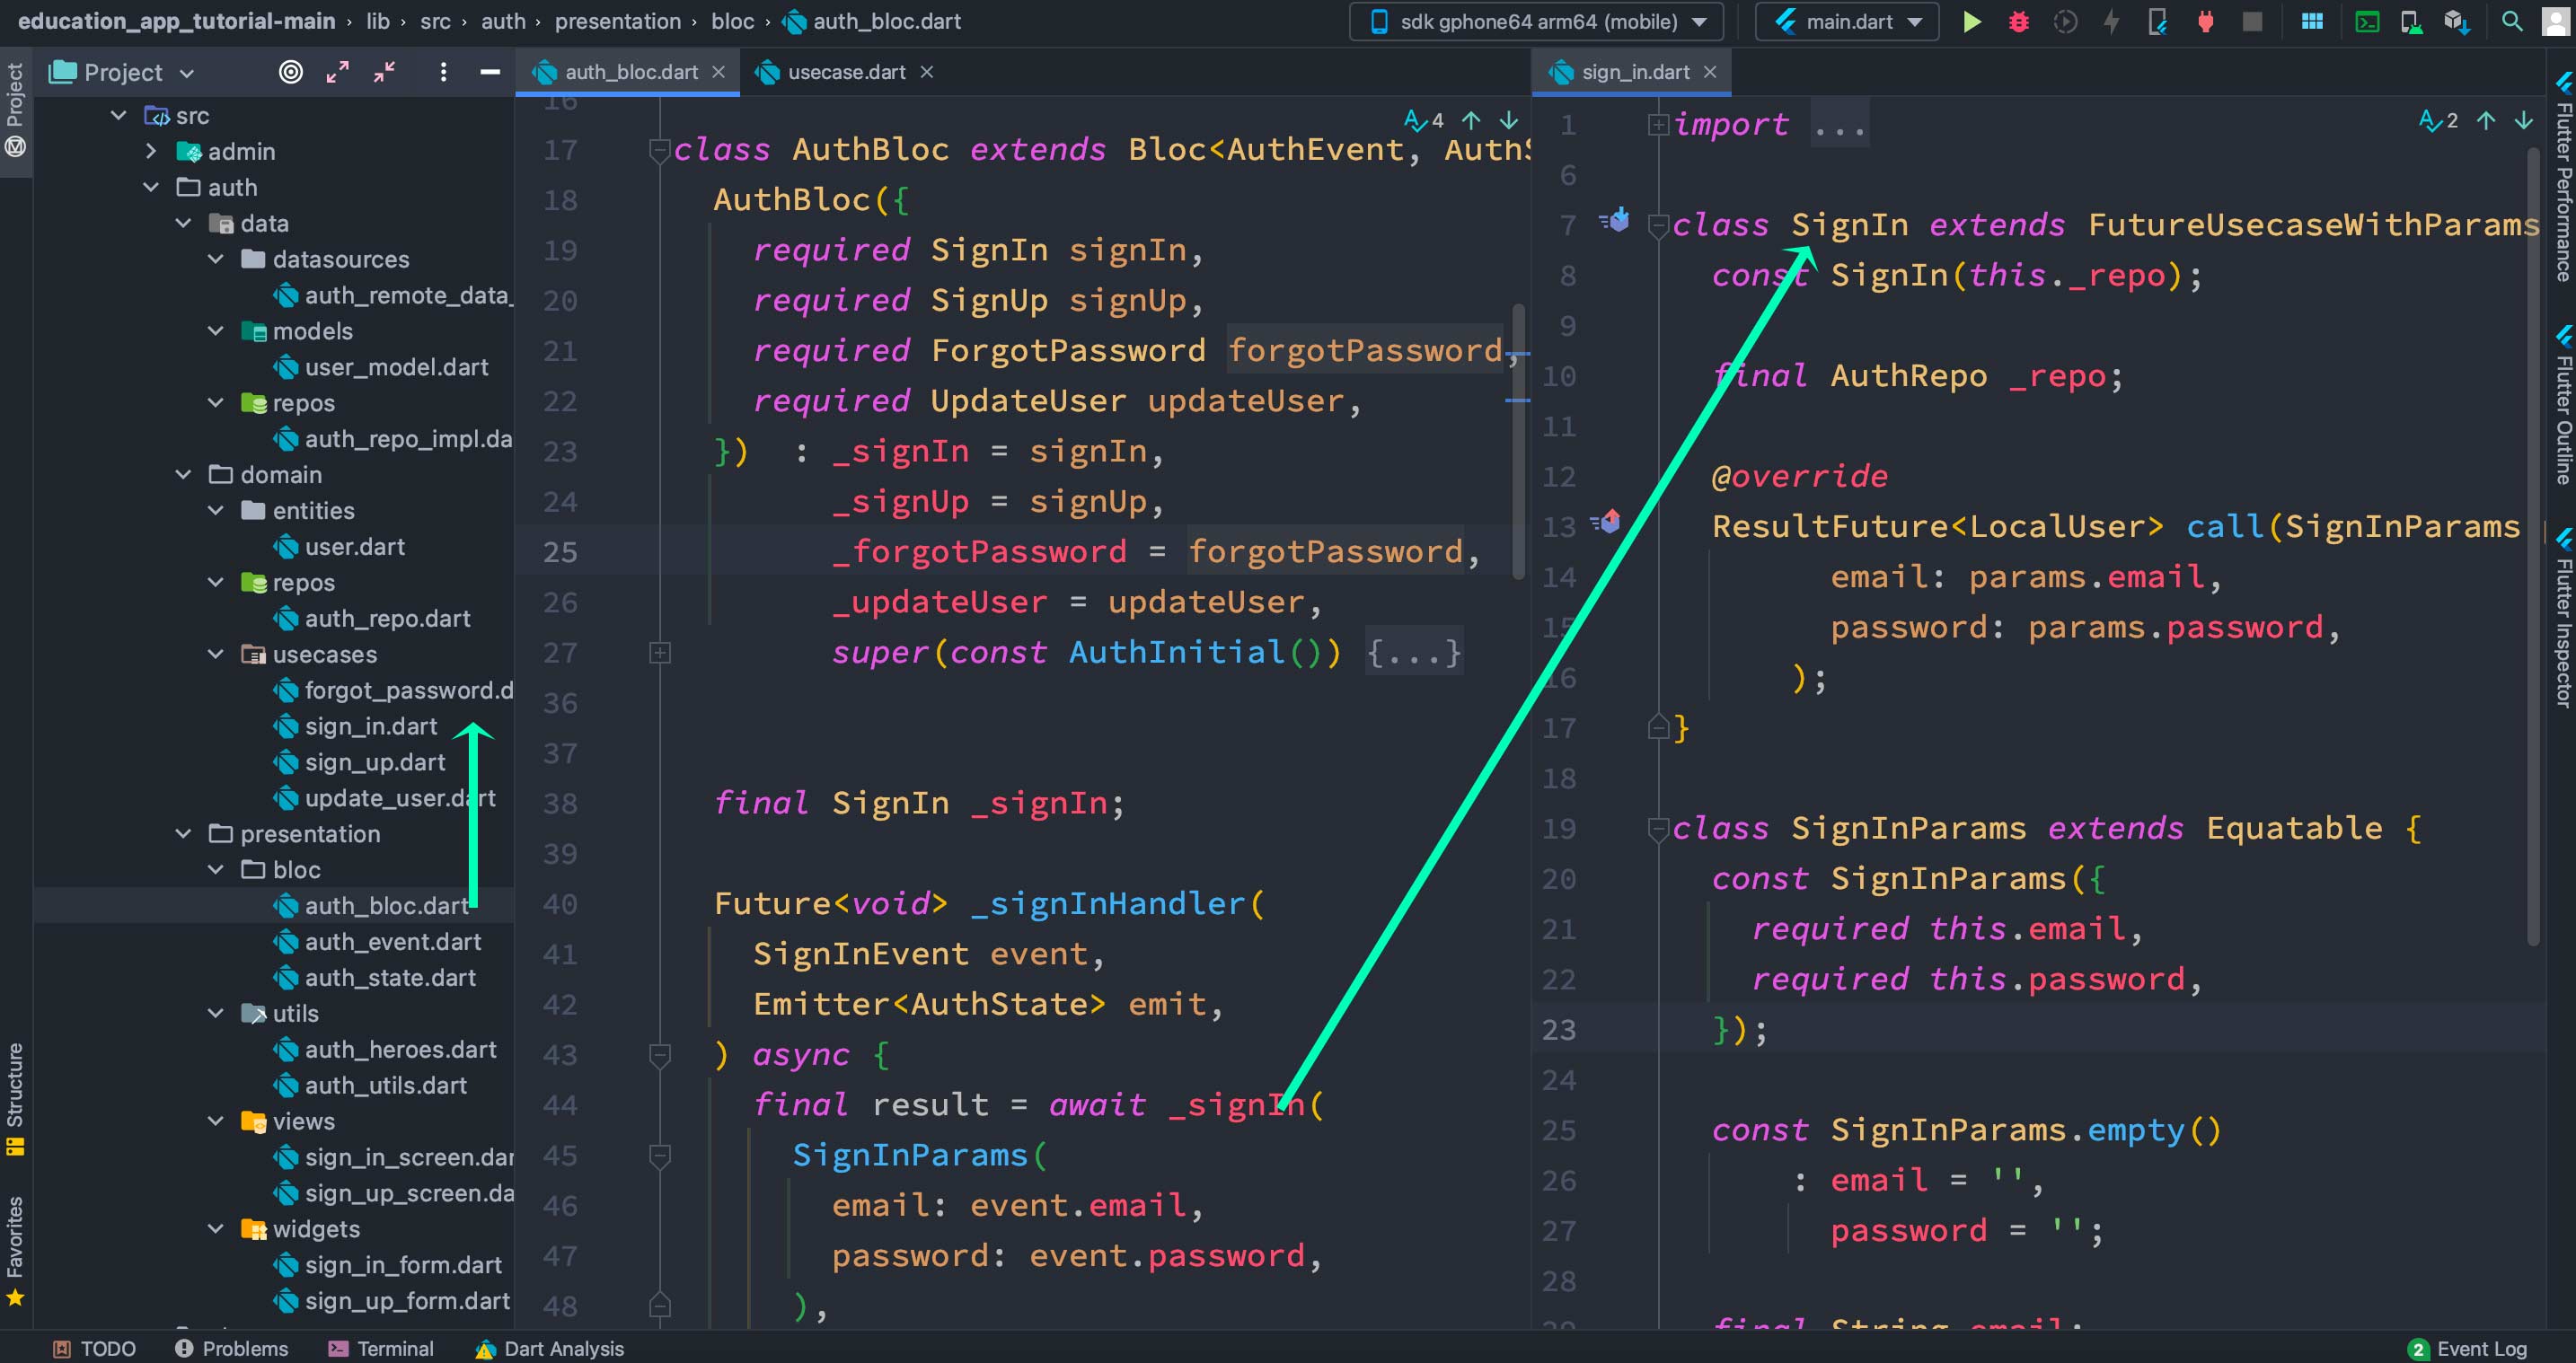Image resolution: width=2576 pixels, height=1363 pixels.
Task: Click gutter override icon on line 7
Action: pyautogui.click(x=1613, y=221)
